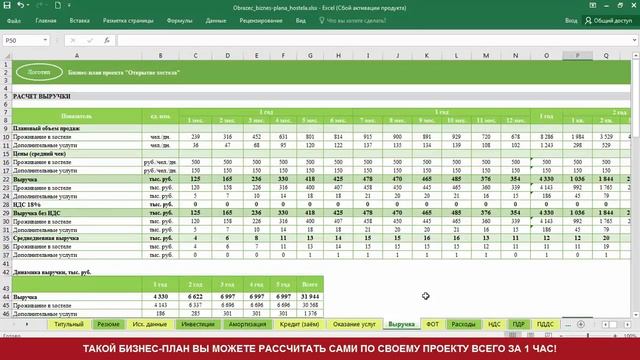Open the Главная ribbon tab
Screen dimensions: 640x360
coord(46,20)
